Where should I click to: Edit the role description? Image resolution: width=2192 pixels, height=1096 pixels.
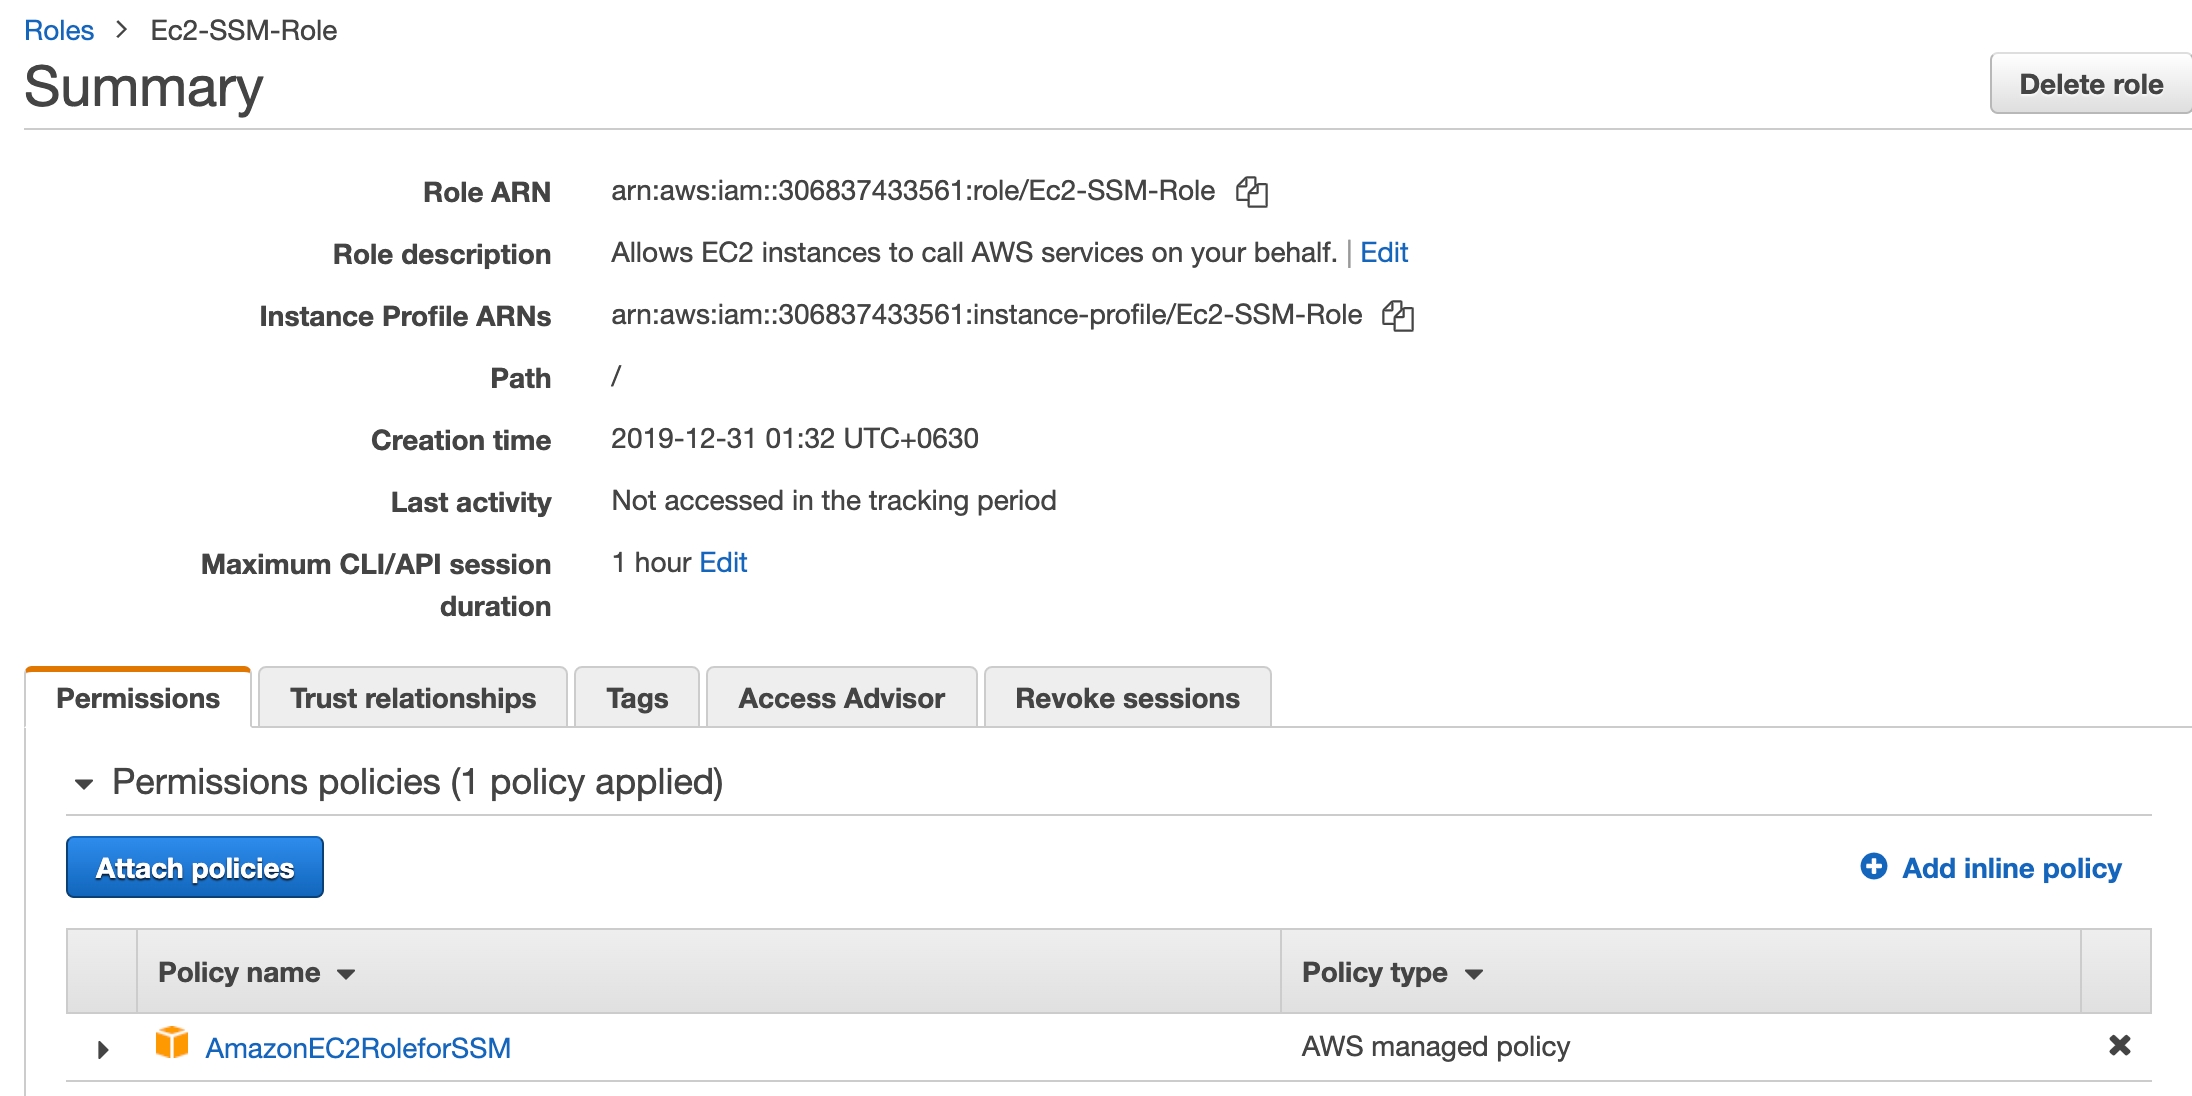[x=1383, y=253]
